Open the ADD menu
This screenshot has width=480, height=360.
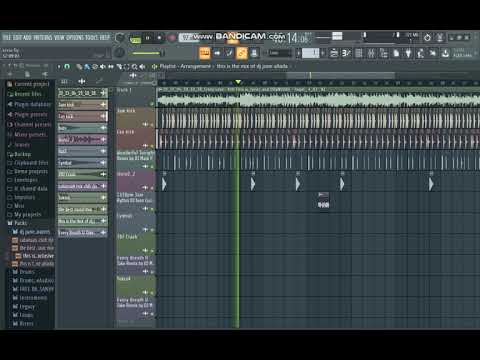coord(27,37)
